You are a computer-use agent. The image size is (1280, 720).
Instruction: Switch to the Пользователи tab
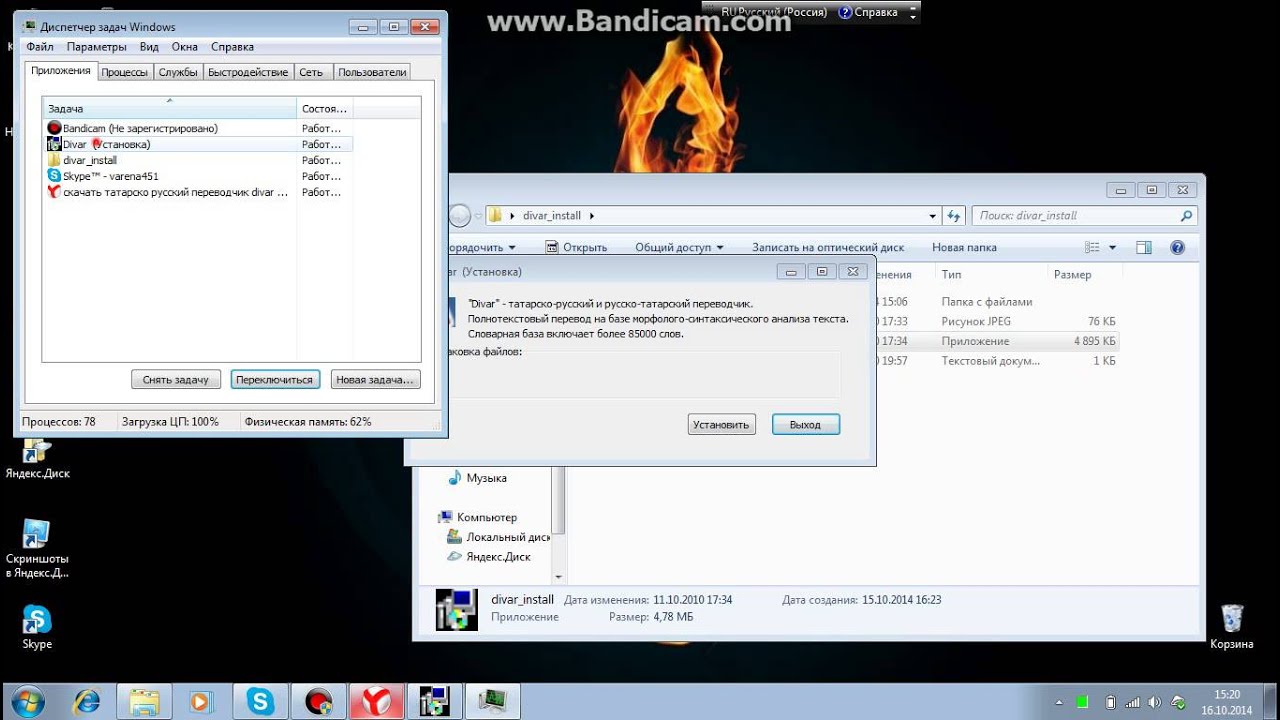tap(372, 72)
